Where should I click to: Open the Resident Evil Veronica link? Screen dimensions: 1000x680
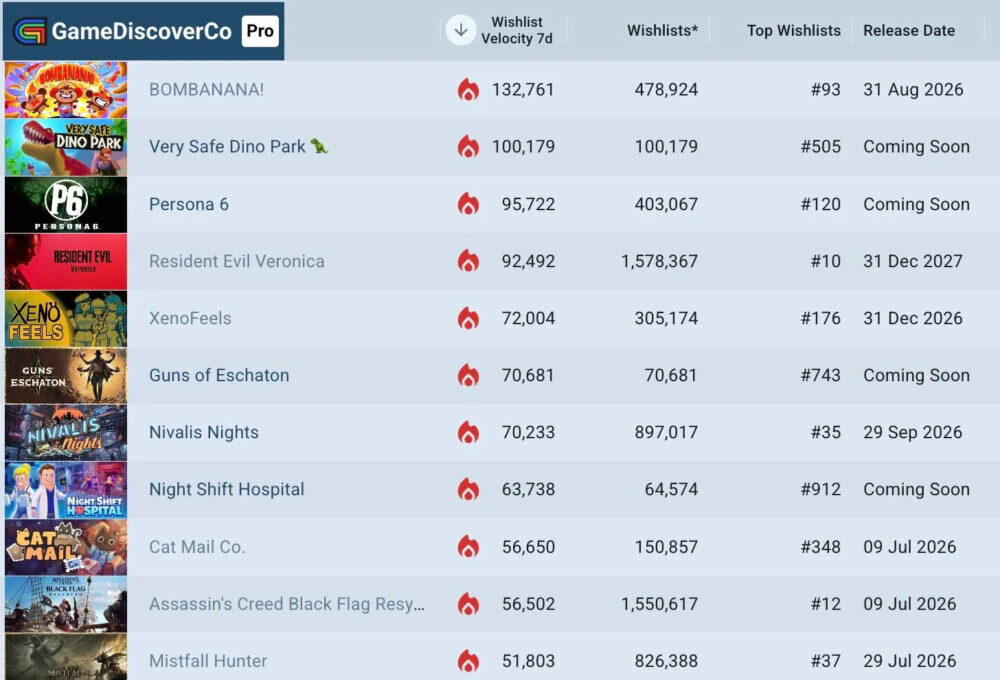[x=237, y=261]
